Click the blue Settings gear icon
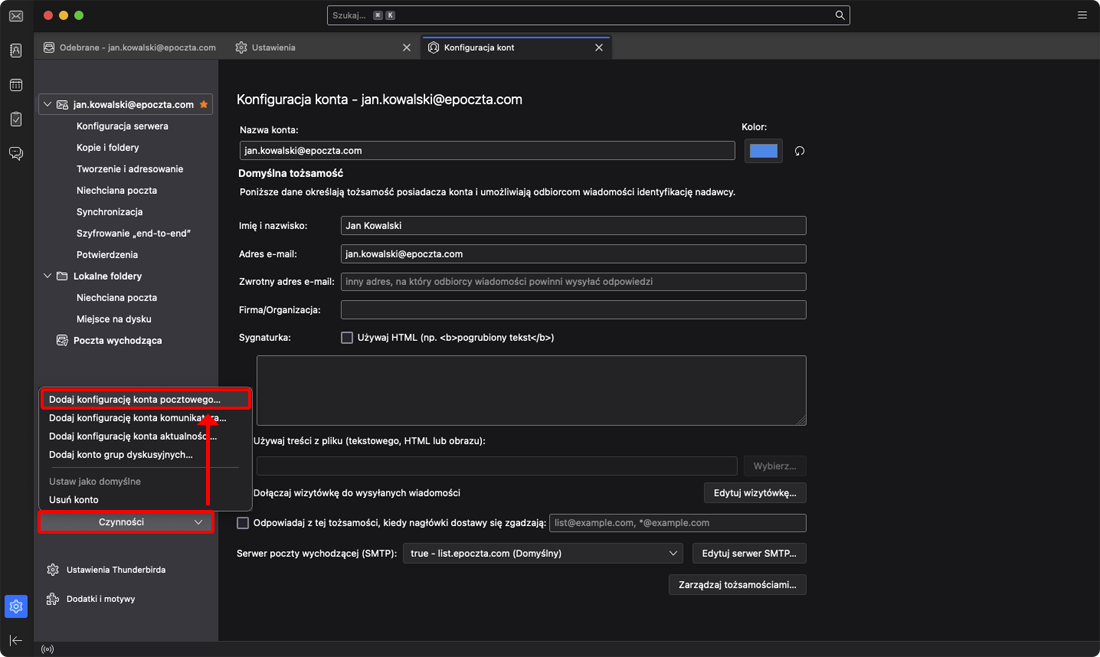This screenshot has width=1100, height=657. 16,606
